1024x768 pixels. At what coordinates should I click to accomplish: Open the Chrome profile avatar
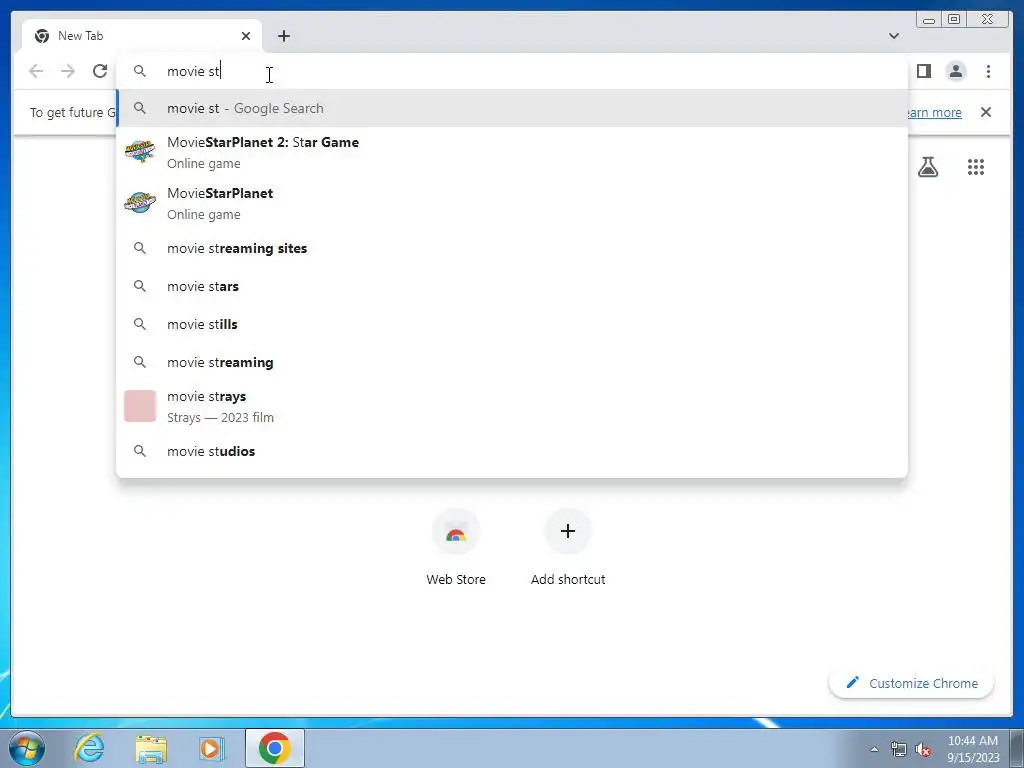[x=955, y=71]
